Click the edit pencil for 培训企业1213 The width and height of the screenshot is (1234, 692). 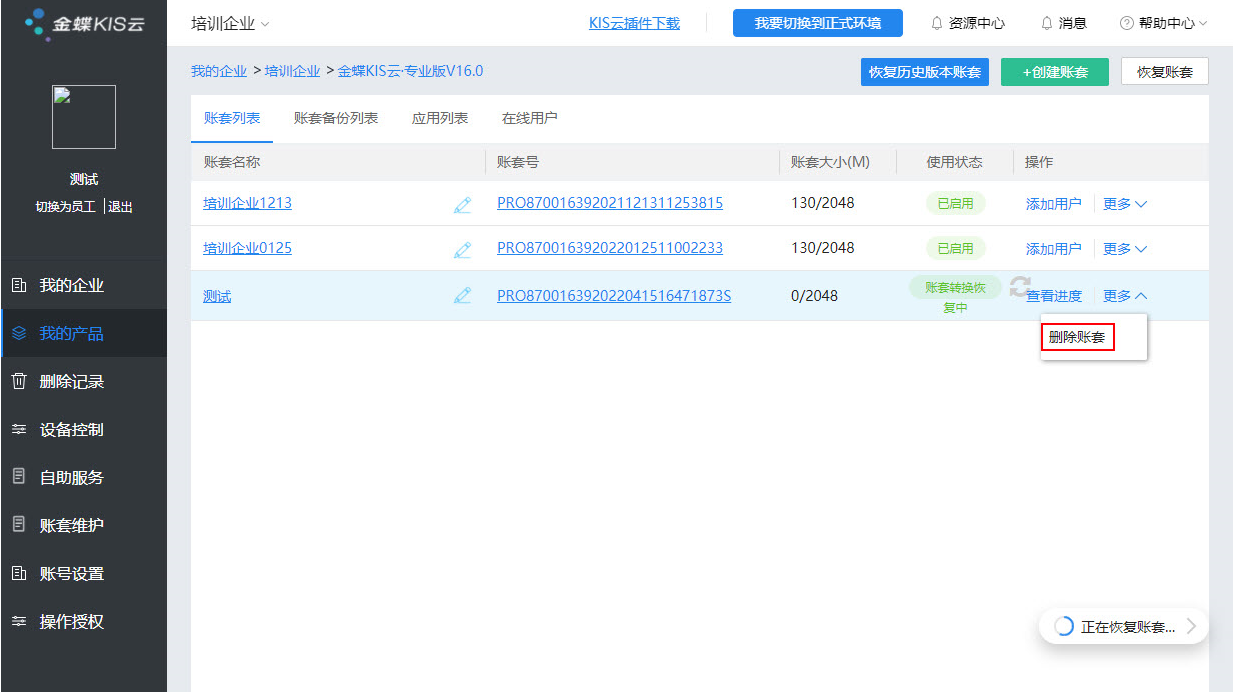click(x=462, y=204)
